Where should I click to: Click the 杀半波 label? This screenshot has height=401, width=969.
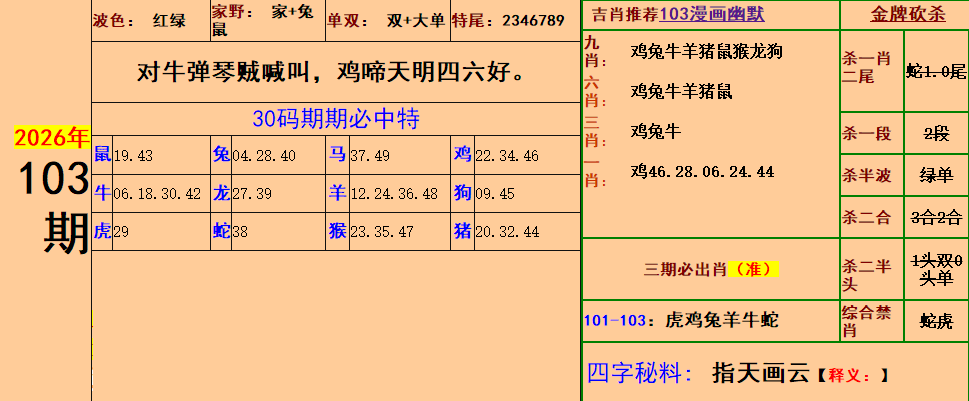point(866,175)
